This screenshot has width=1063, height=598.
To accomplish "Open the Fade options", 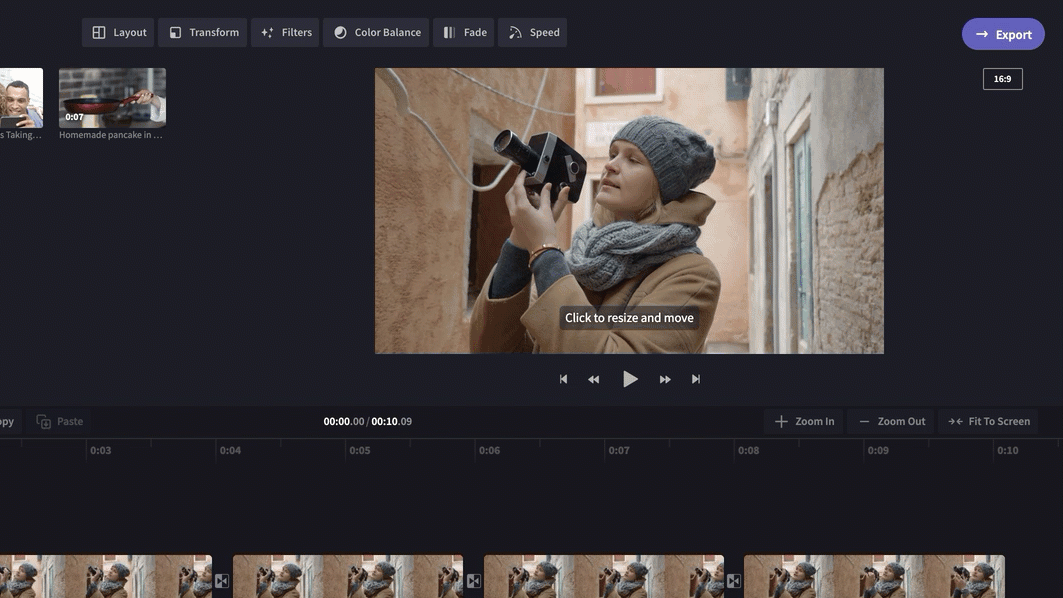I will pos(464,33).
